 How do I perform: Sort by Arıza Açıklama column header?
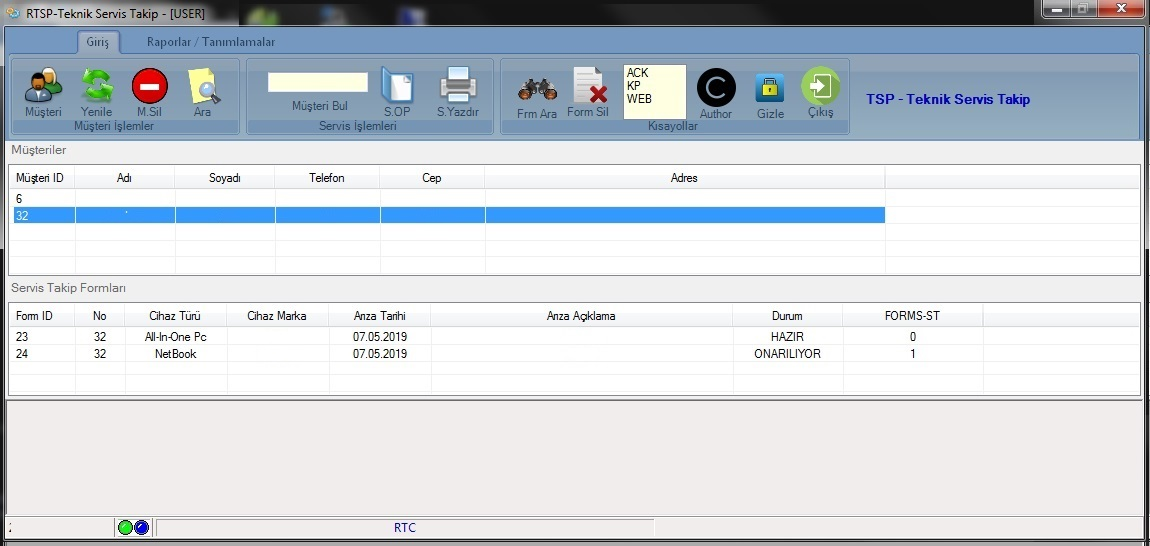(x=582, y=316)
